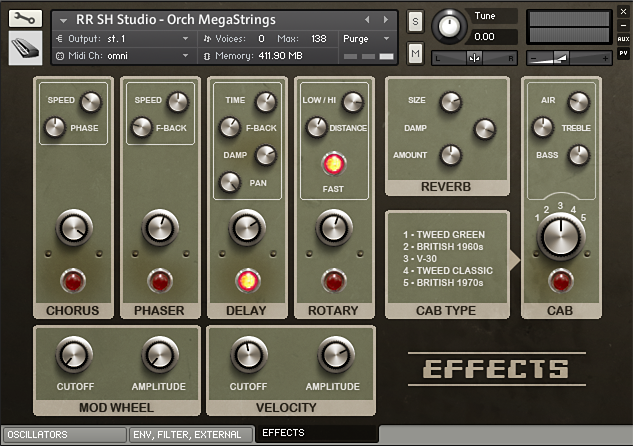Image resolution: width=633 pixels, height=446 pixels.
Task: Click the Voices count value 0
Action: coord(262,39)
